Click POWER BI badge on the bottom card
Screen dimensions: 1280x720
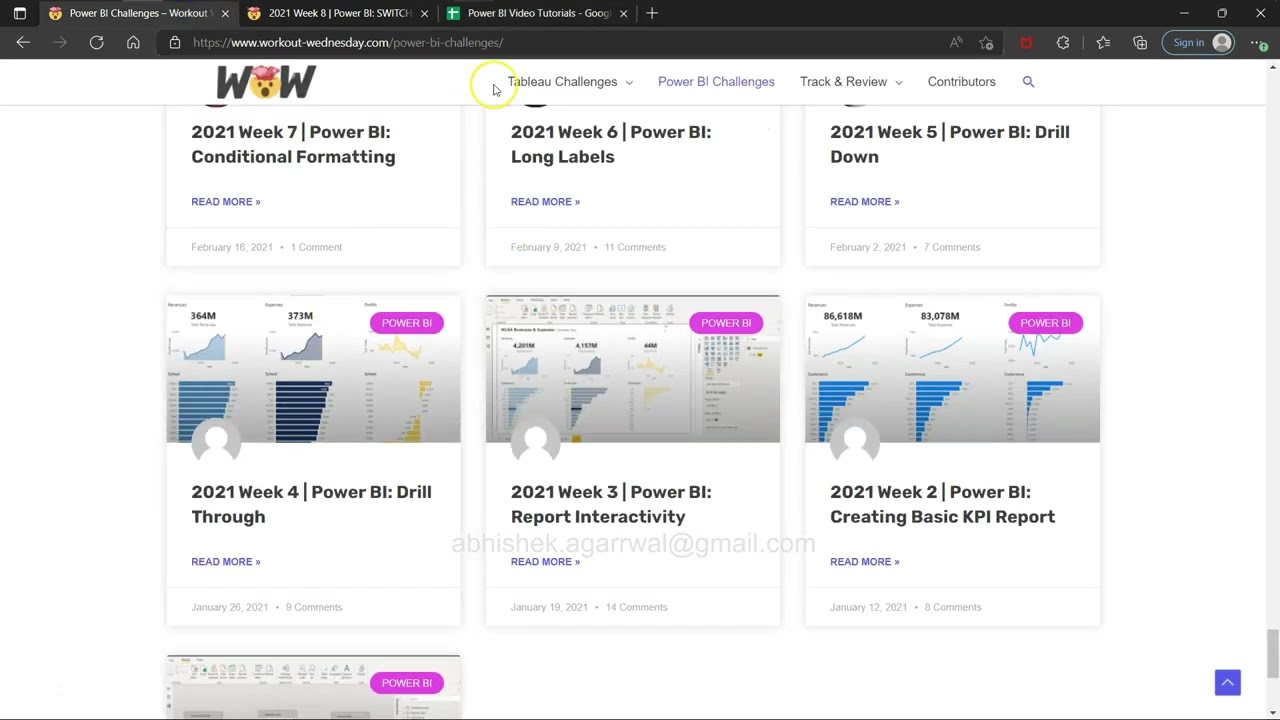coord(407,683)
